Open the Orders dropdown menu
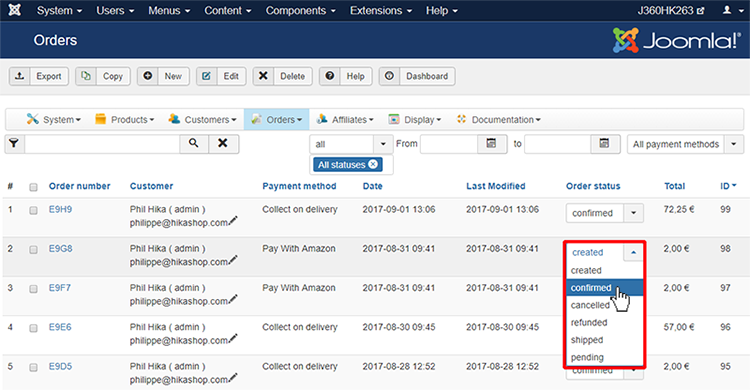The image size is (750, 390). pos(276,119)
